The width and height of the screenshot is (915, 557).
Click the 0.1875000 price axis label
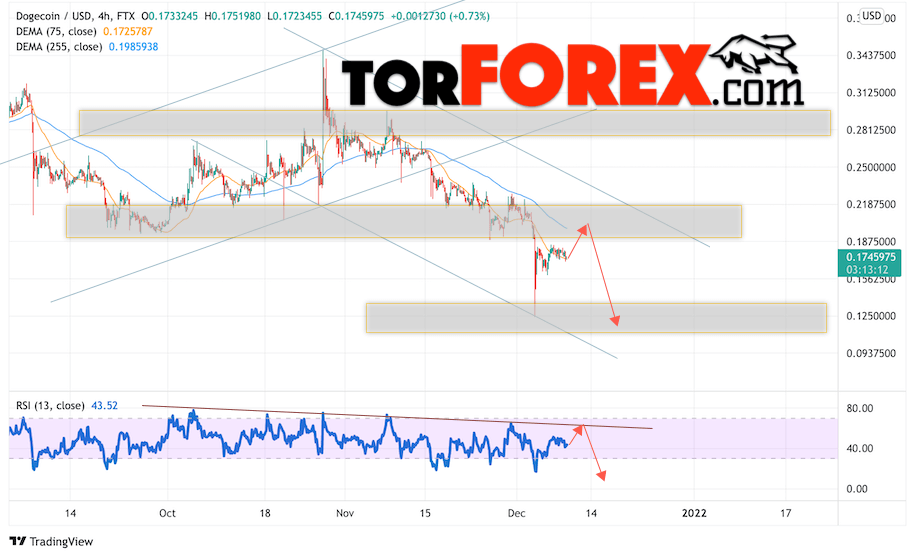point(871,241)
